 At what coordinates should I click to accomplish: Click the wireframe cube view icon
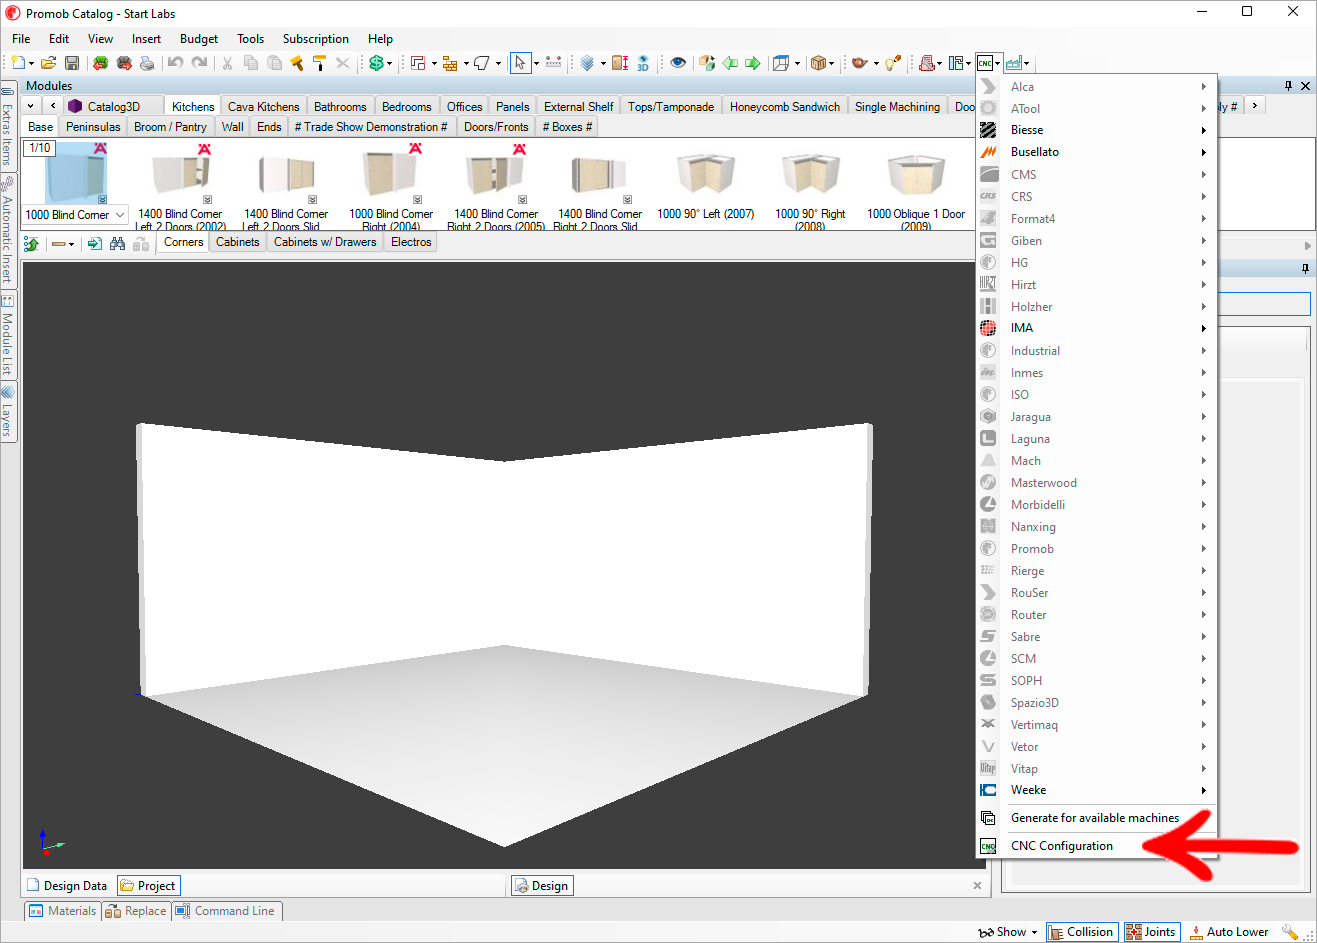[x=781, y=63]
